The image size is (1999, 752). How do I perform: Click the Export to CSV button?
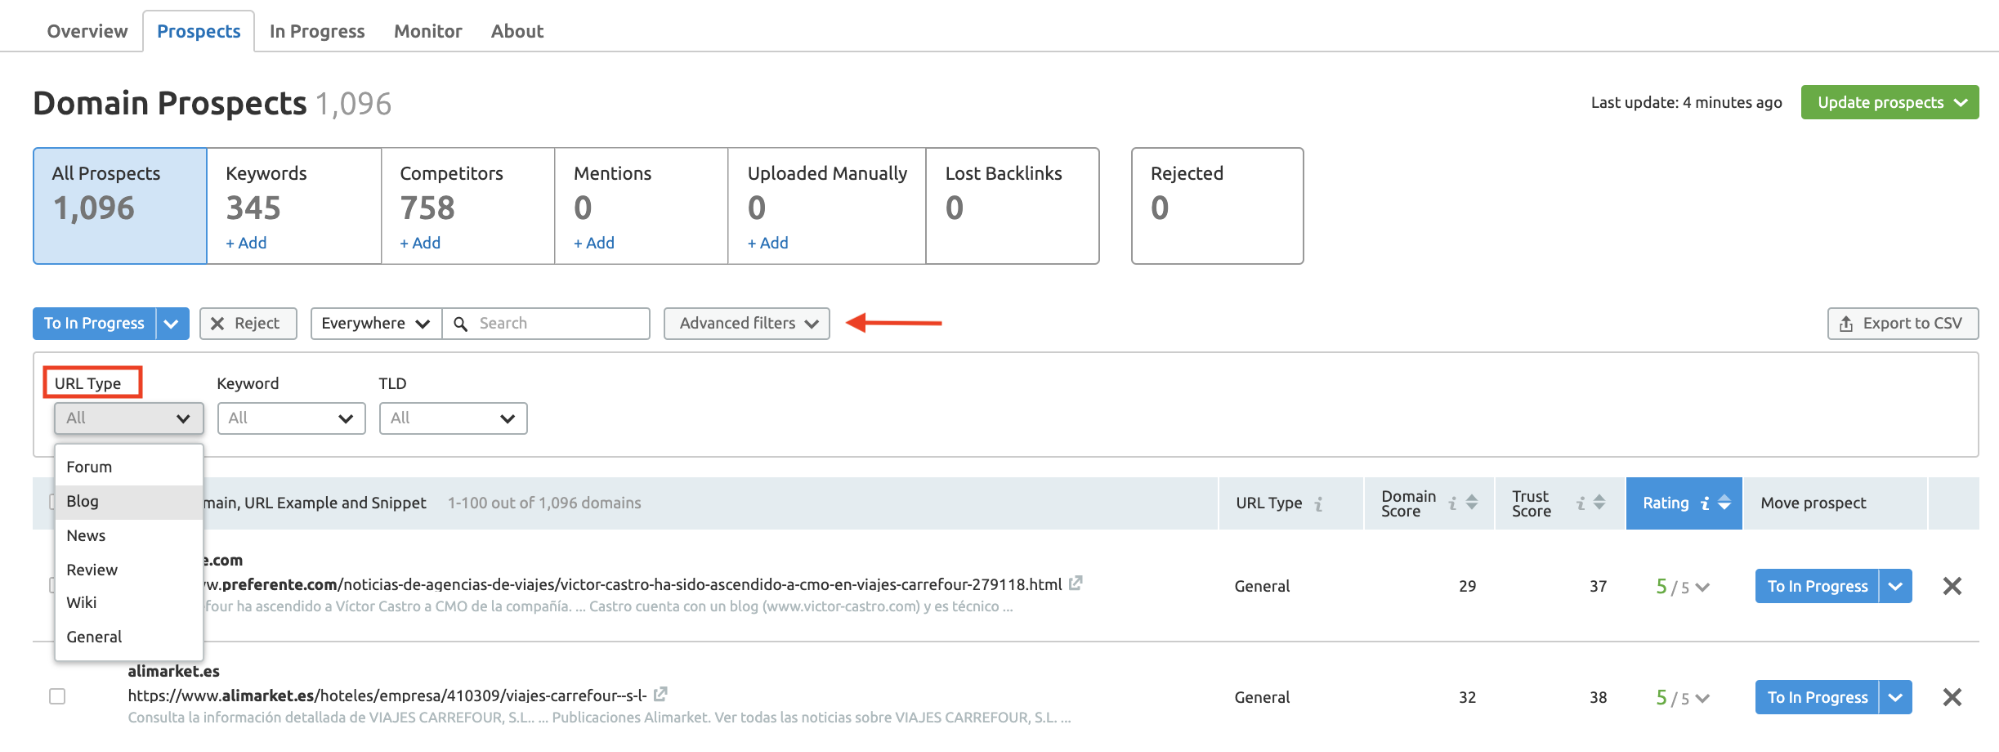point(1901,323)
